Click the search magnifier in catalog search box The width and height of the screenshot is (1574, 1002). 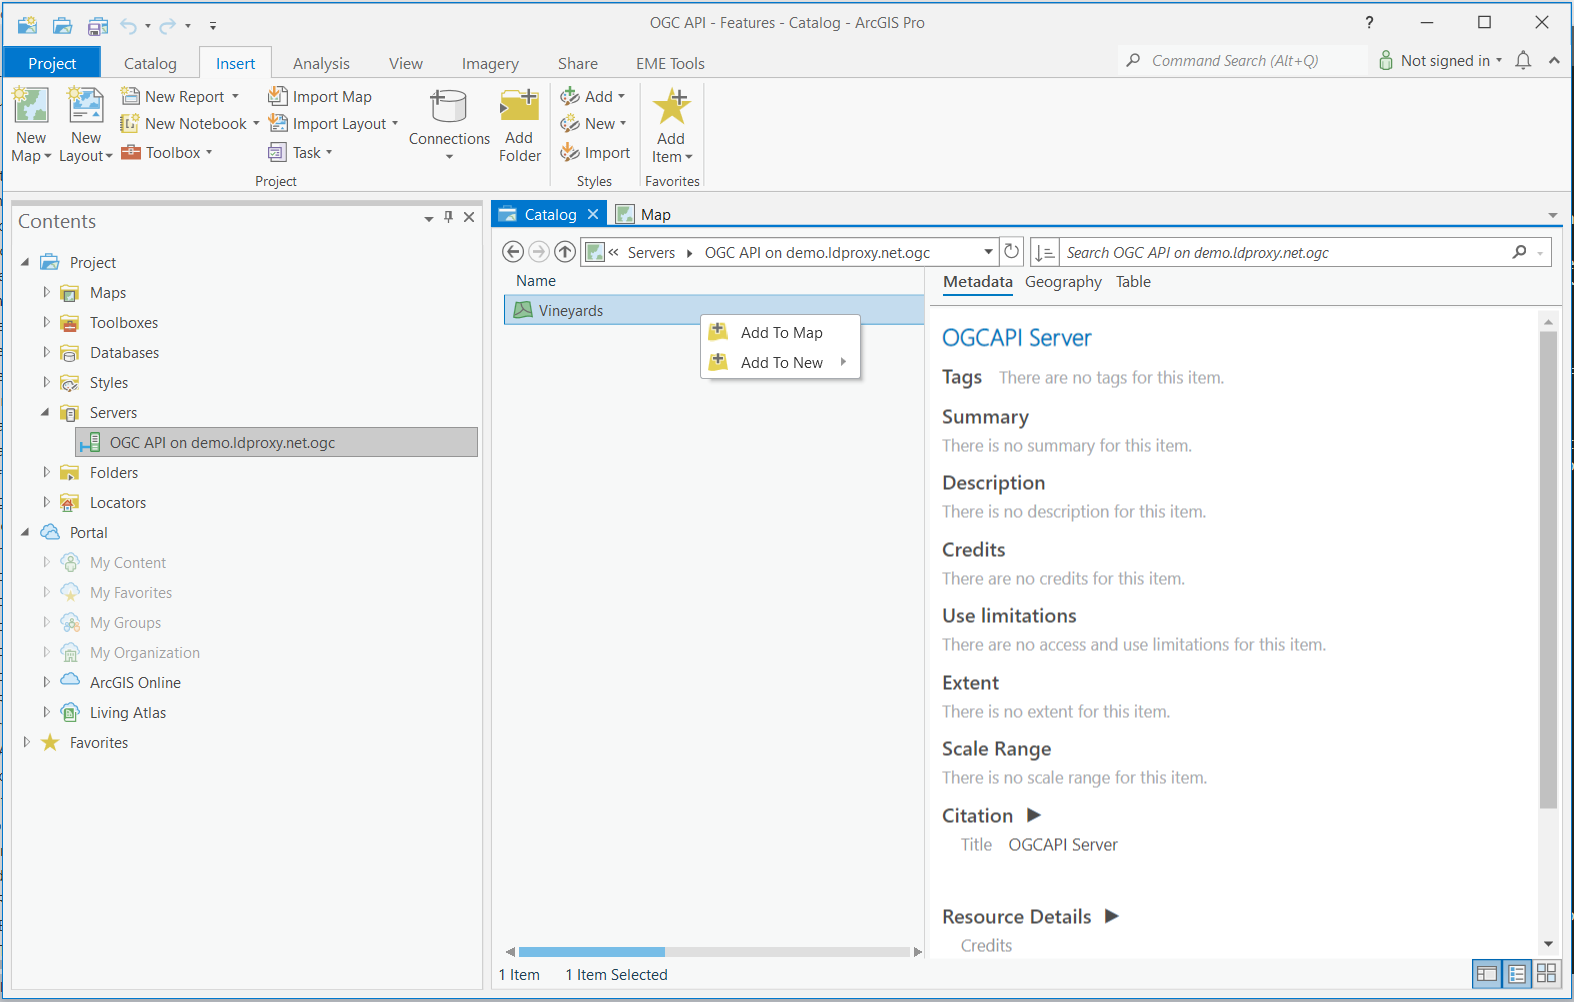(x=1520, y=252)
